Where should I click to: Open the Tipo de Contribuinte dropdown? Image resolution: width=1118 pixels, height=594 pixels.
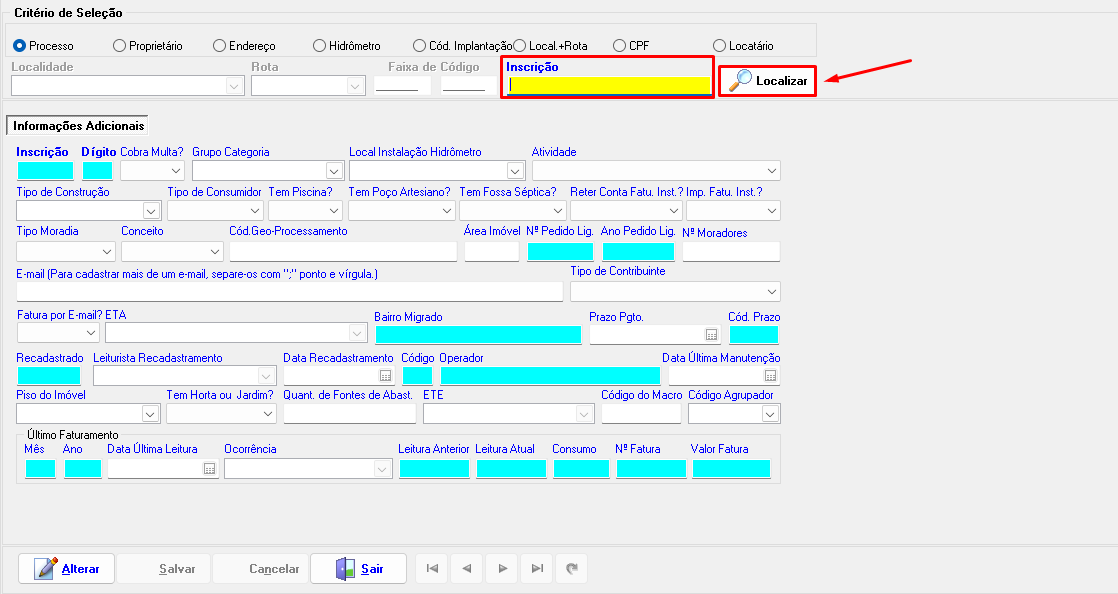[x=771, y=292]
